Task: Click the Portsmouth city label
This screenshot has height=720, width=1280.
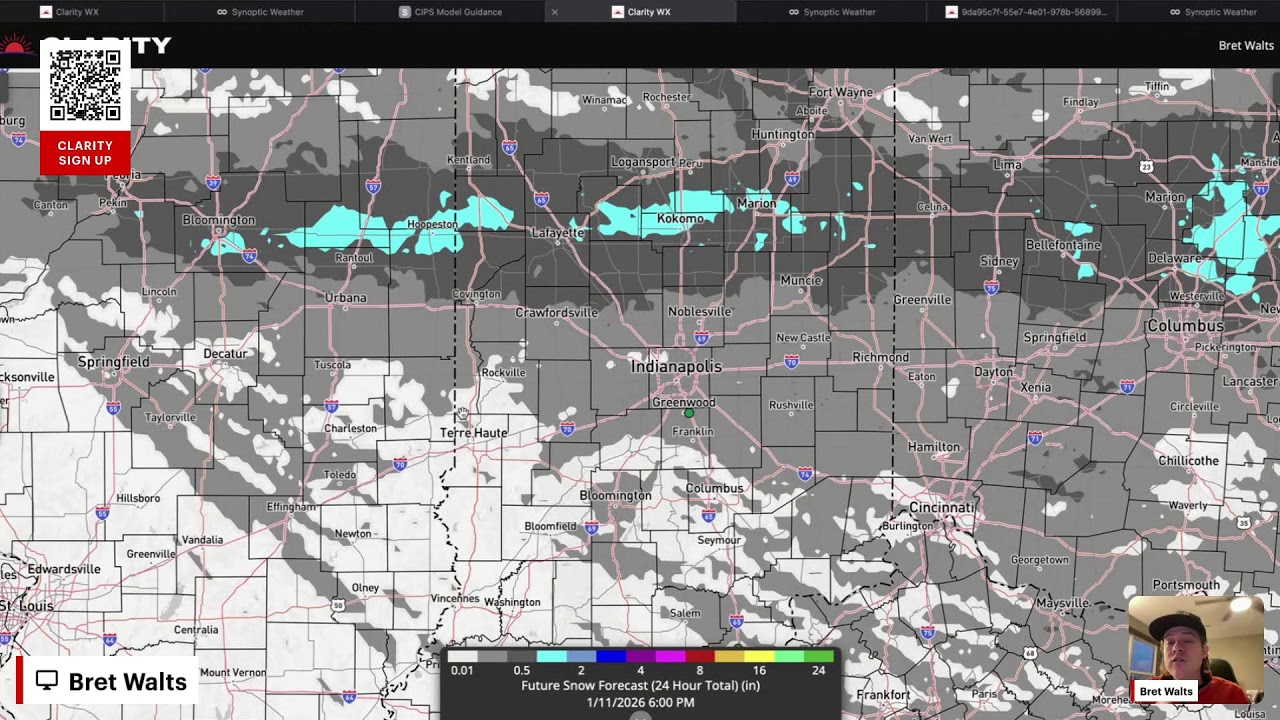Action: [1186, 585]
